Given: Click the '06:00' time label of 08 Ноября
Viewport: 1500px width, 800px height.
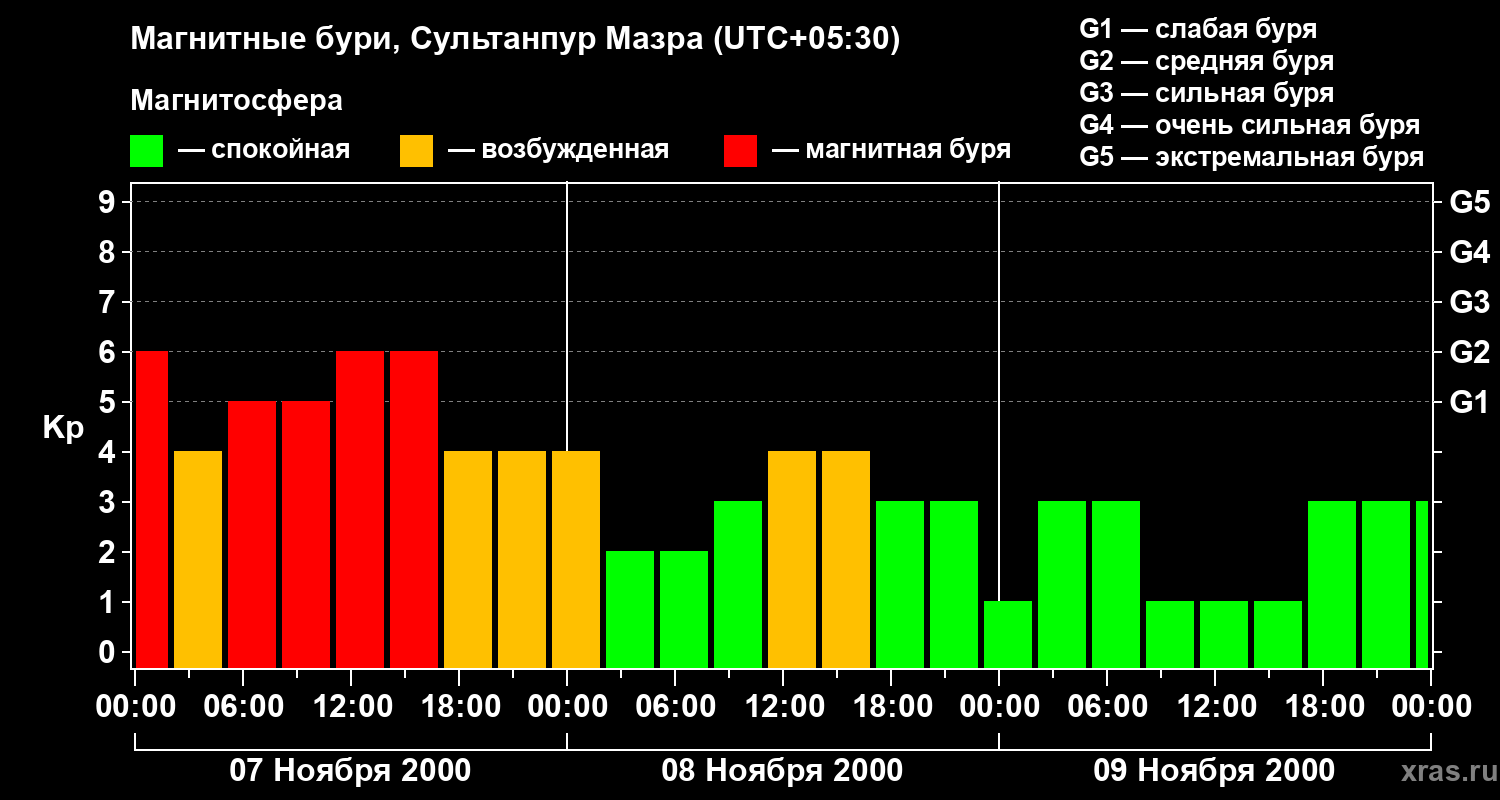Looking at the screenshot, I should [x=675, y=706].
